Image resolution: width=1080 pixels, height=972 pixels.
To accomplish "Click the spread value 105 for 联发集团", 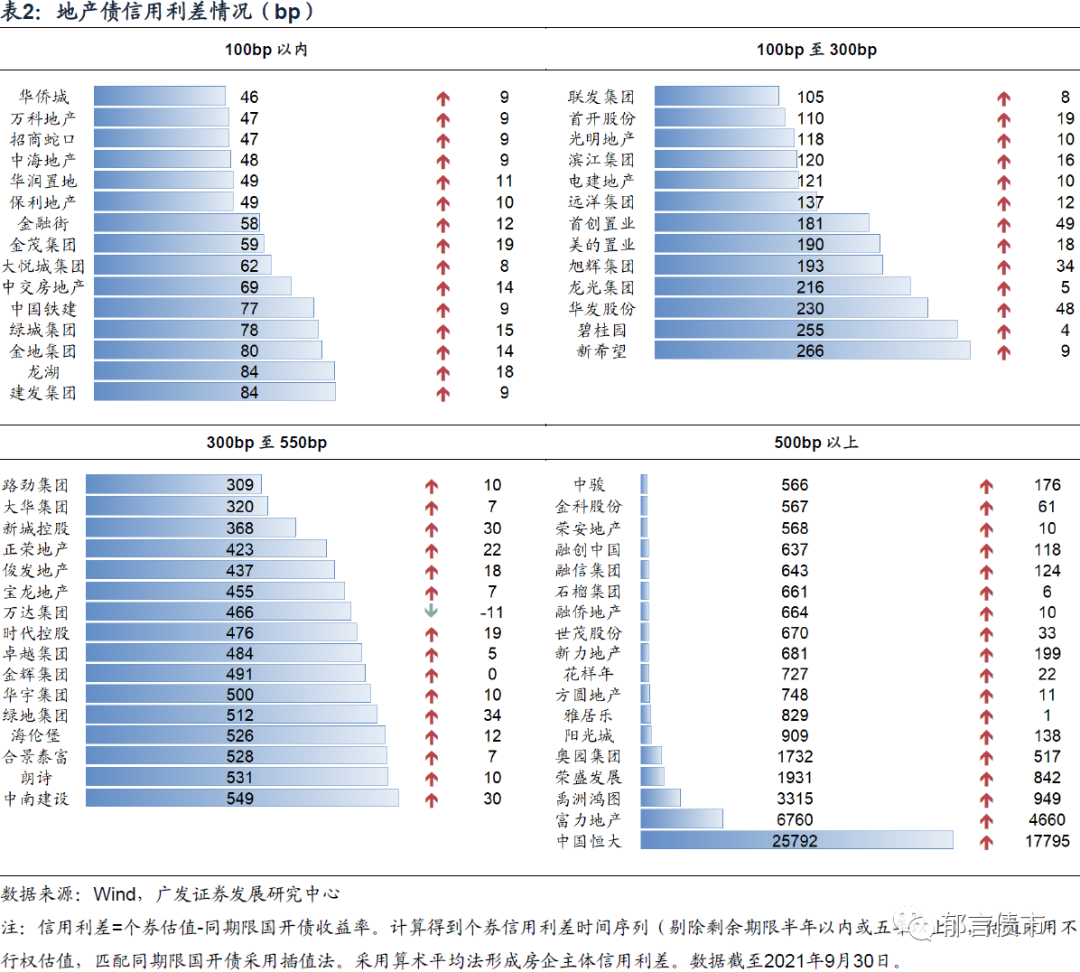I will click(x=811, y=97).
